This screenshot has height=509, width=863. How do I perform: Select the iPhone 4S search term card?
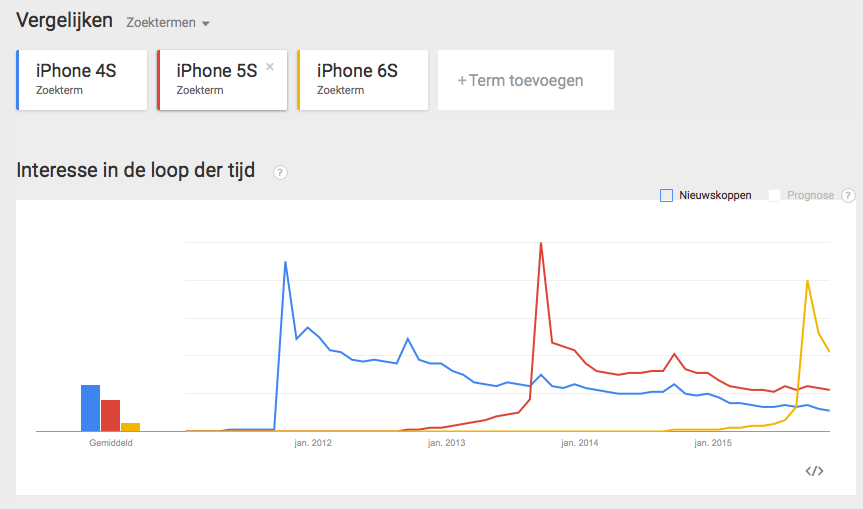tap(82, 80)
